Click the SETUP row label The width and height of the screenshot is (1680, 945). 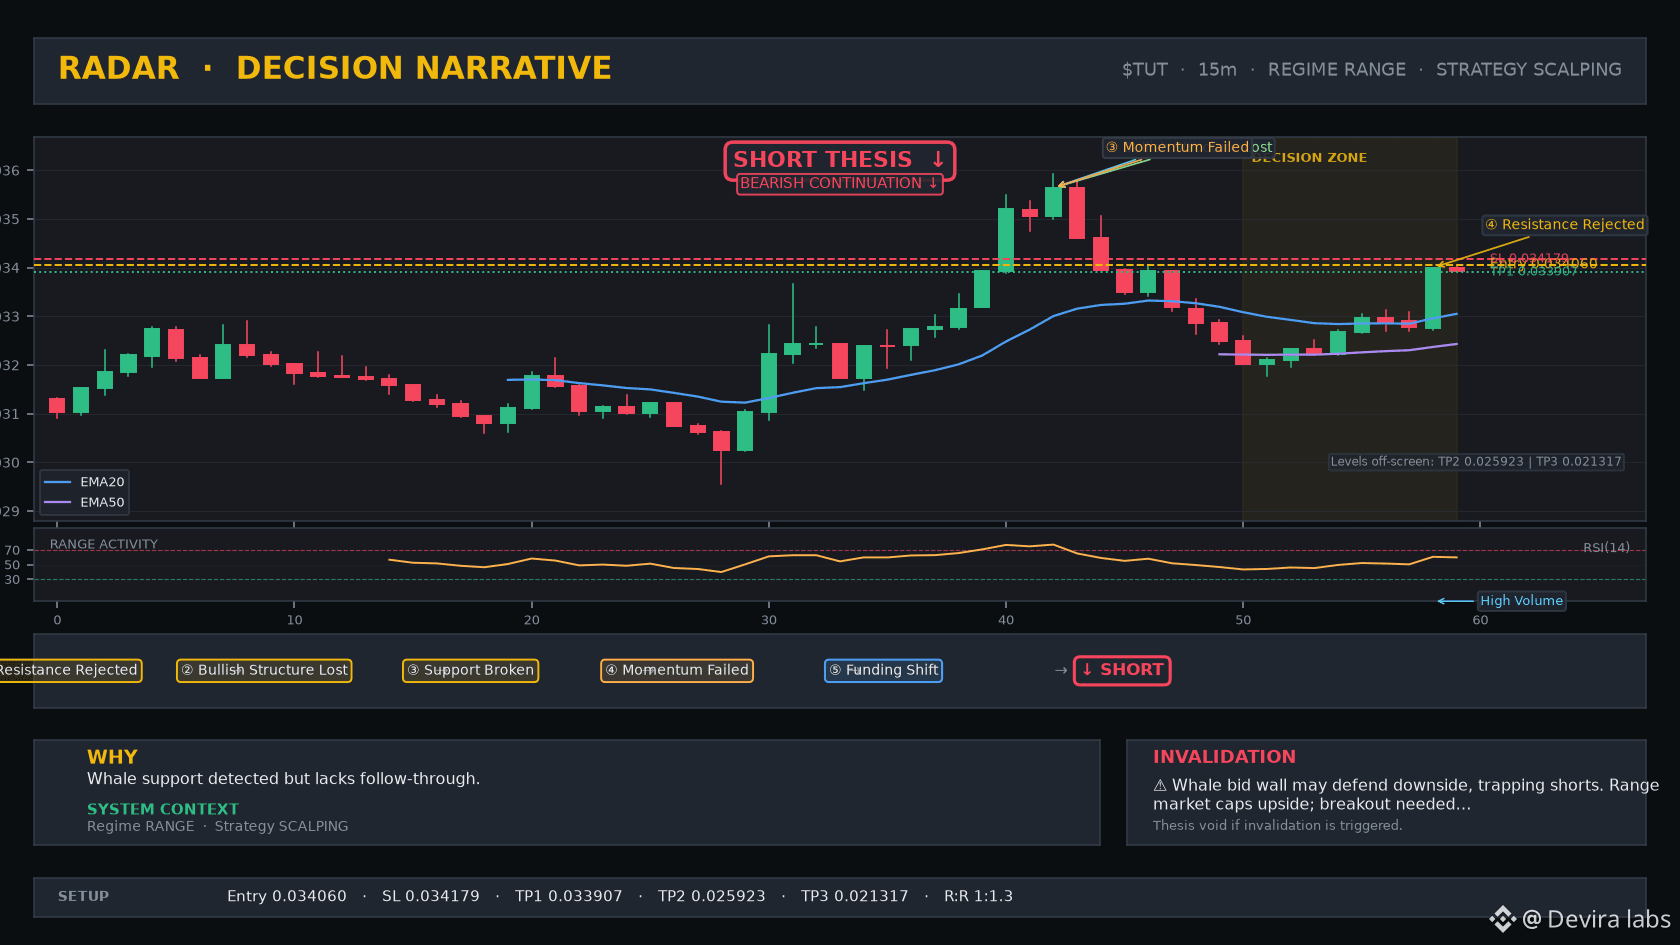(83, 897)
